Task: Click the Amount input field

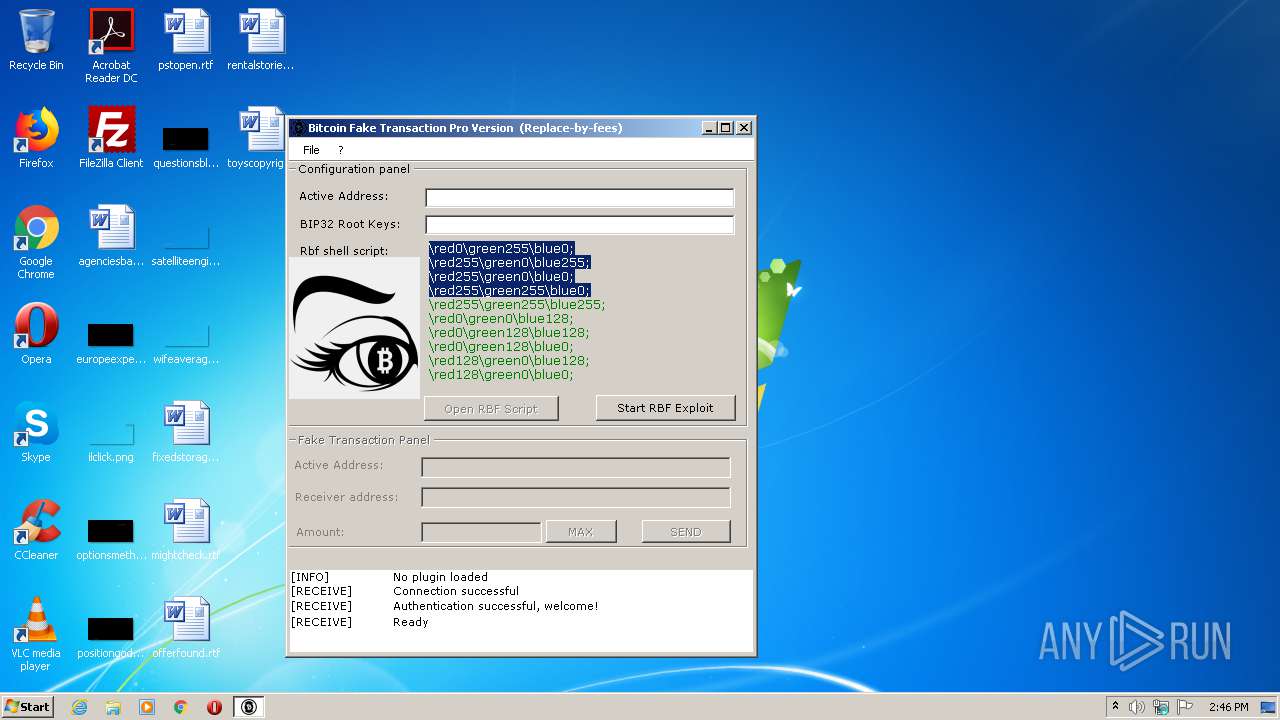Action: [481, 532]
